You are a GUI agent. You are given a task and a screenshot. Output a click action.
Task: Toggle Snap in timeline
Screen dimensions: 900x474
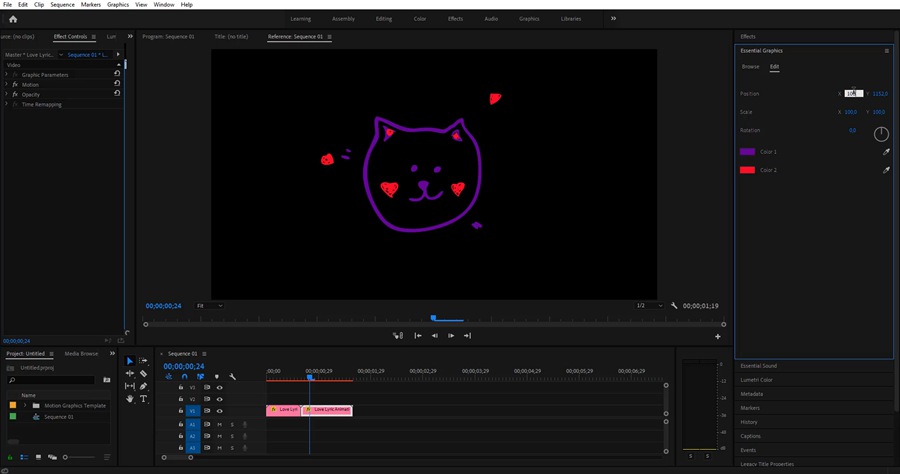point(184,376)
